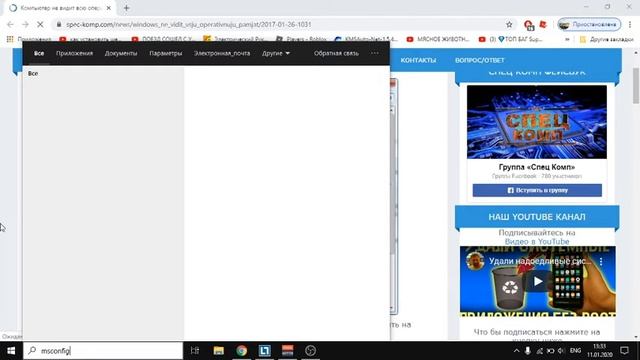Open the Видео в YouTube link
The width and height of the screenshot is (640, 360).
coord(537,241)
